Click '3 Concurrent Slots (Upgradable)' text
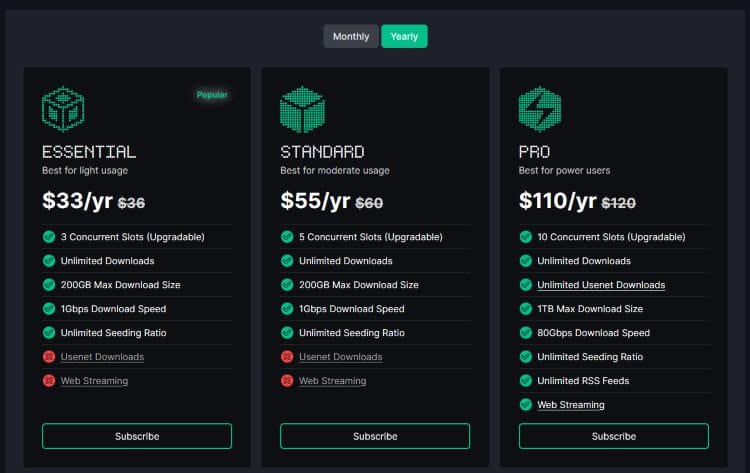The image size is (750, 473). [132, 237]
